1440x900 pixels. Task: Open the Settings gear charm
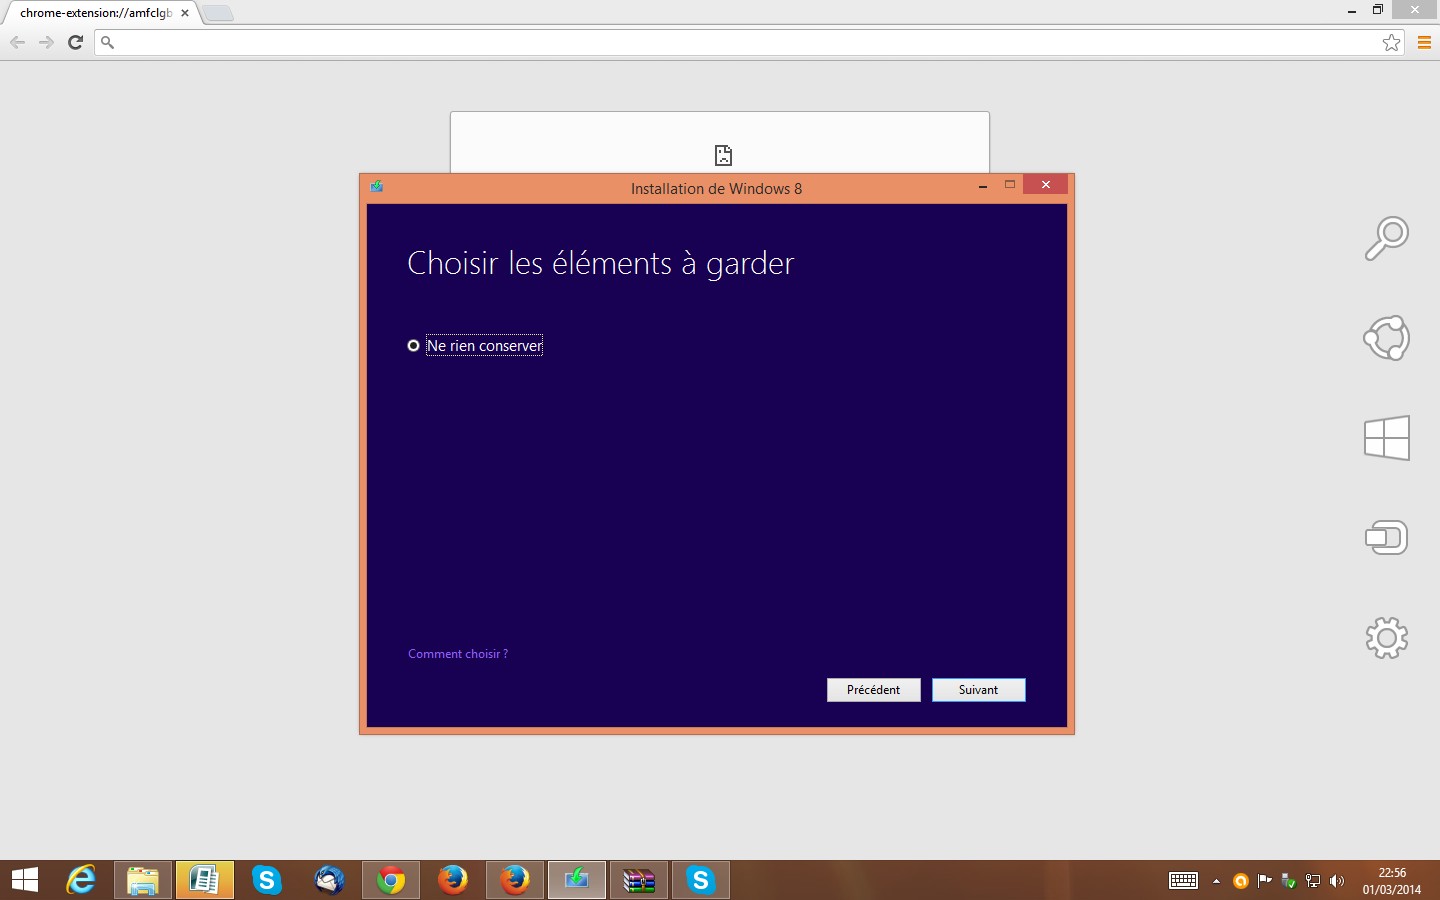[x=1387, y=638]
